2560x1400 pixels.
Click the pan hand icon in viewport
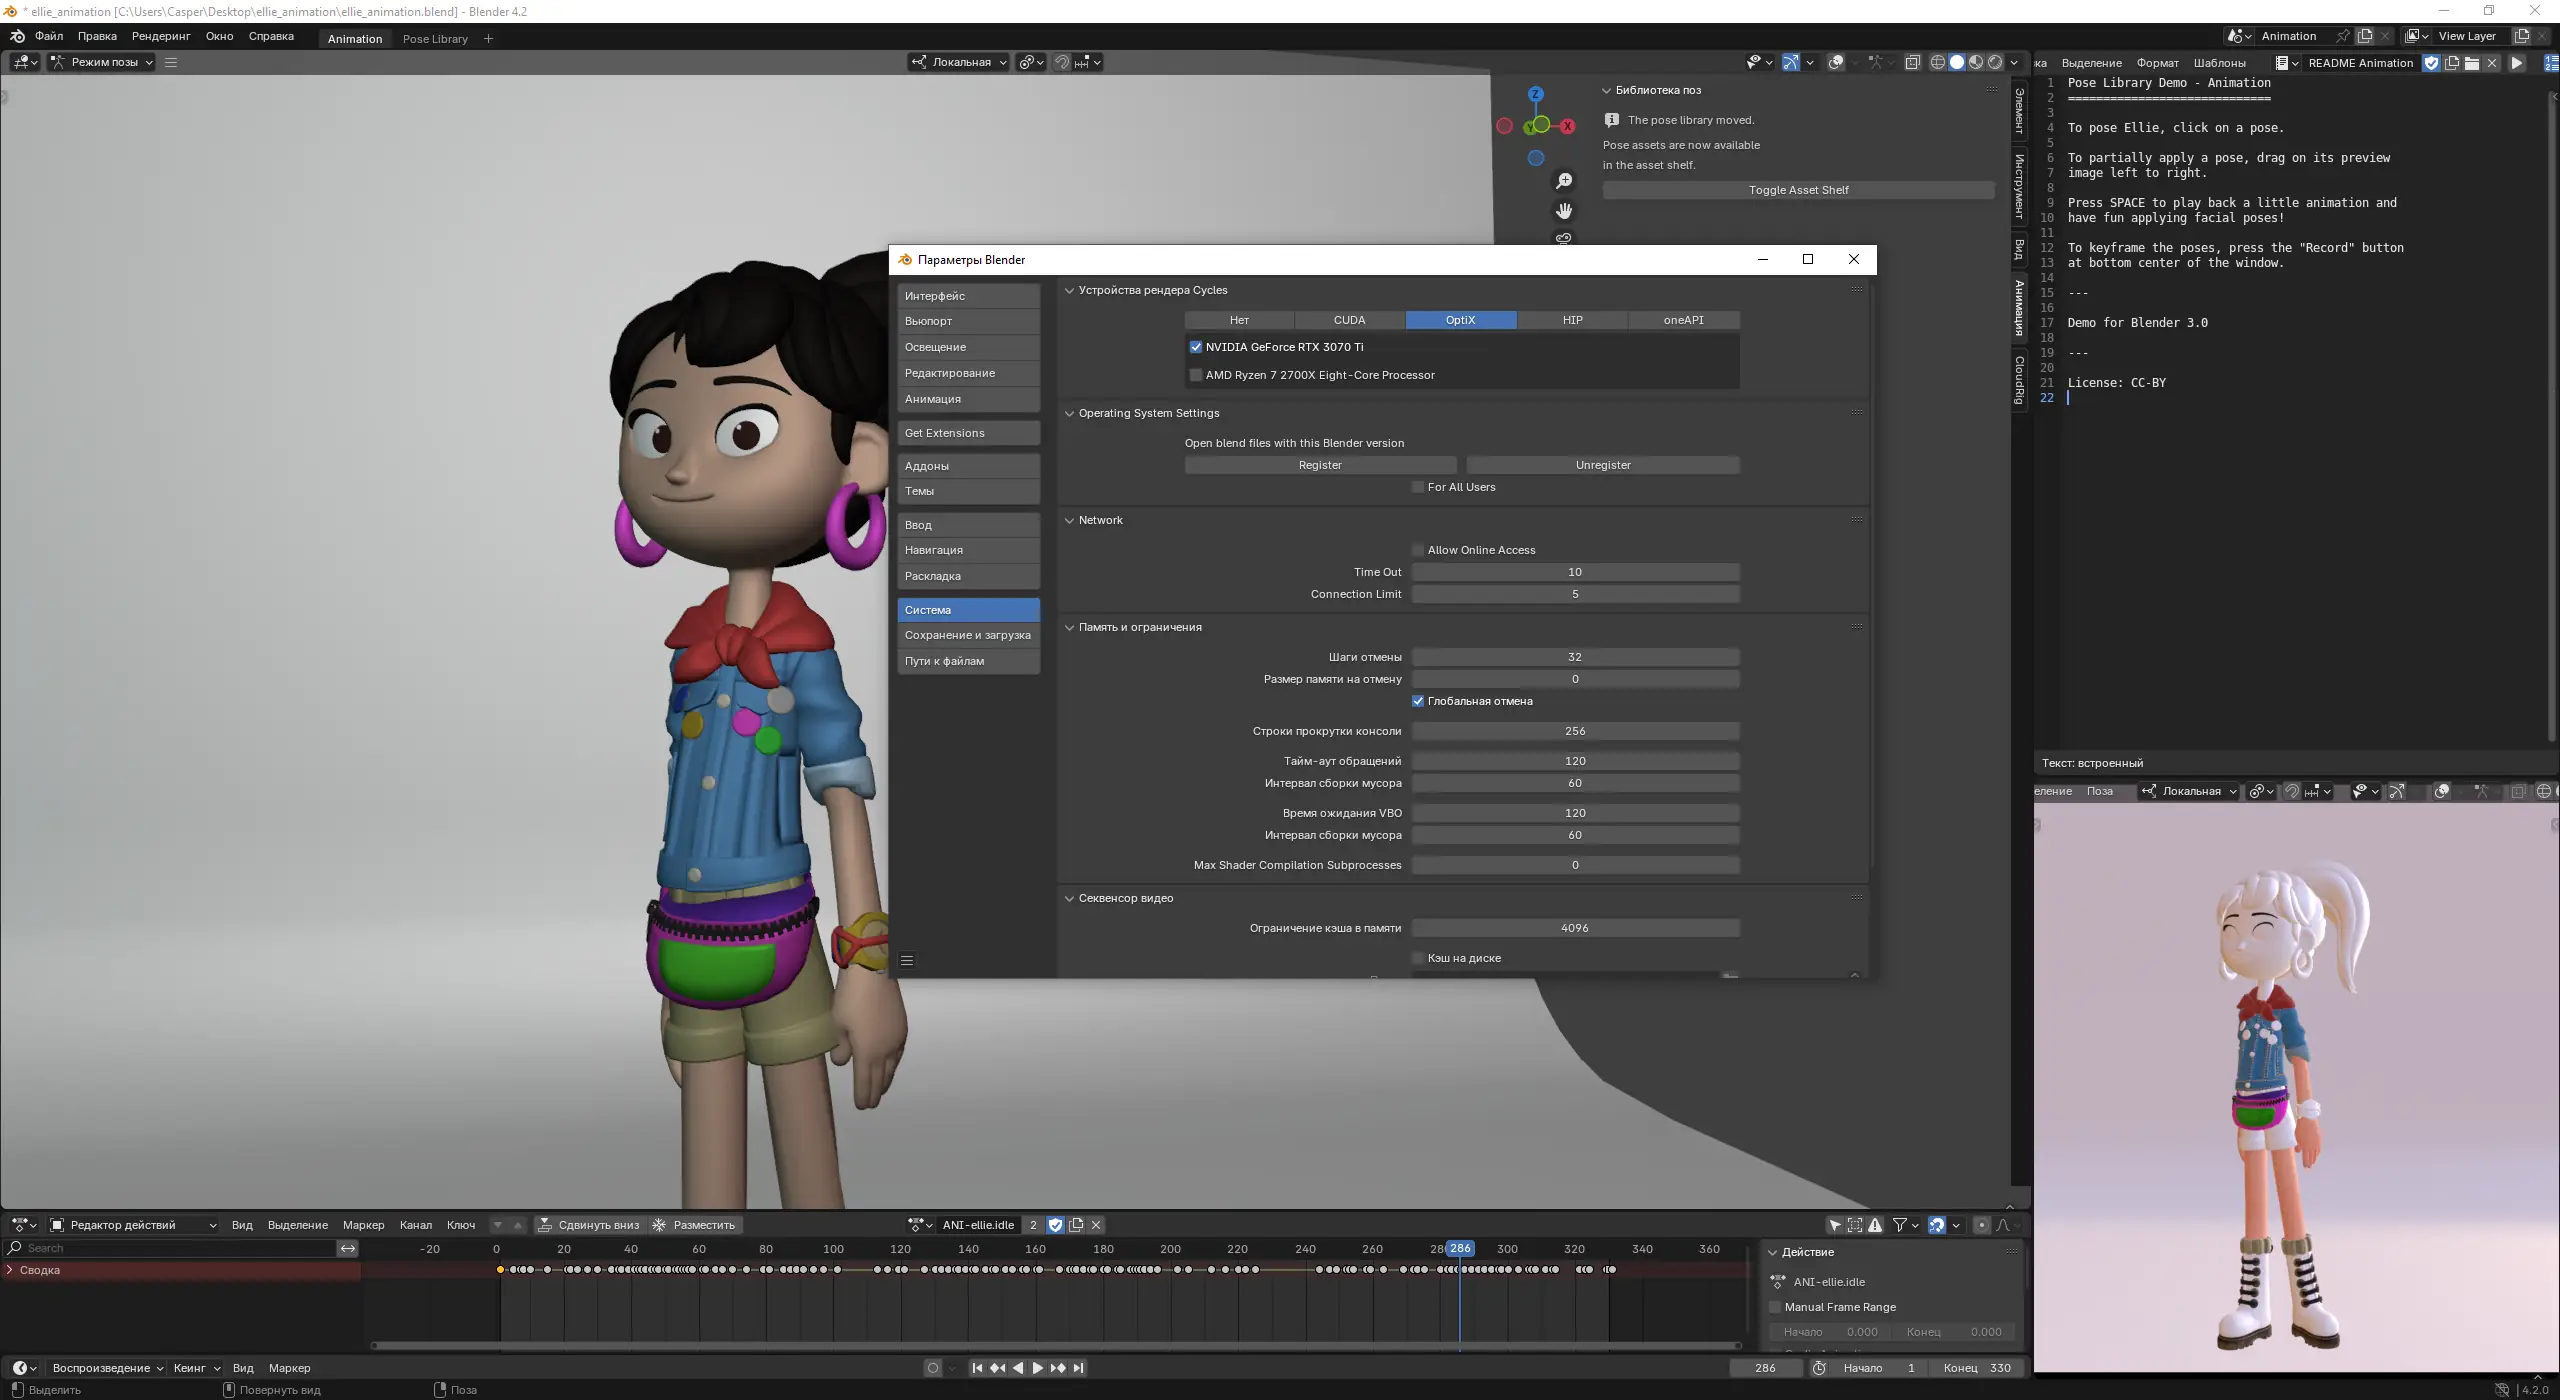pos(1564,211)
